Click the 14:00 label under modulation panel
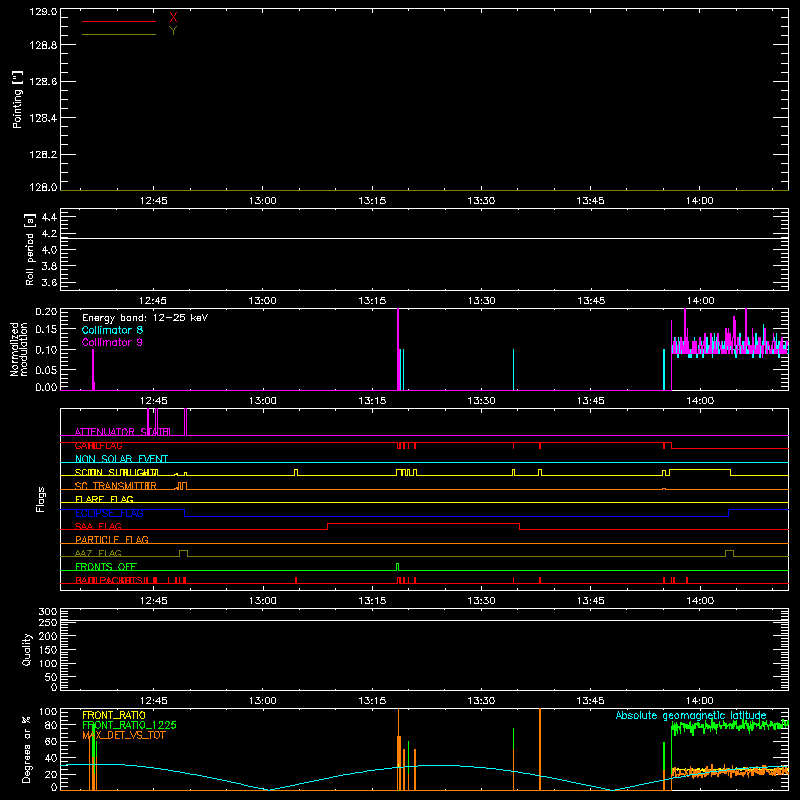 click(x=699, y=401)
